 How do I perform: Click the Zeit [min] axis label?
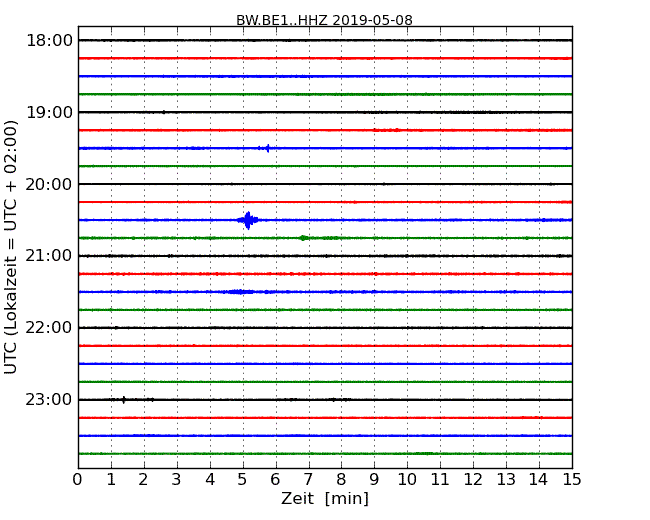(x=325, y=498)
